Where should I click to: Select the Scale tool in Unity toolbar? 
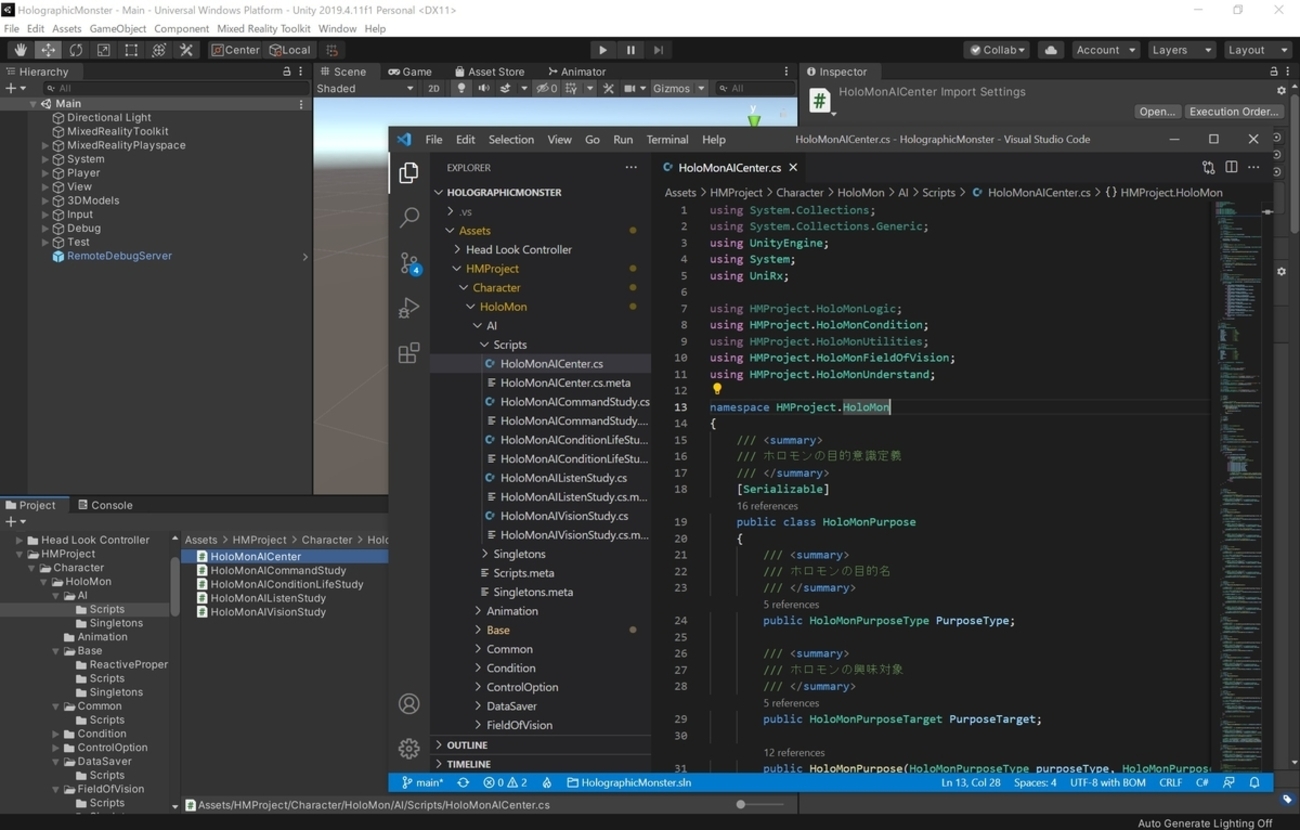(103, 49)
